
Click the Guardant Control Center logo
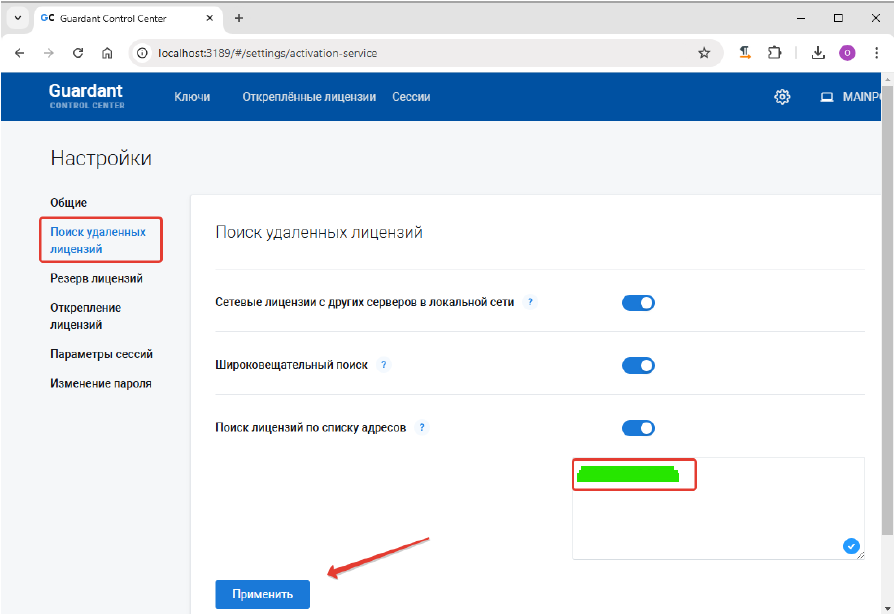pyautogui.click(x=87, y=96)
